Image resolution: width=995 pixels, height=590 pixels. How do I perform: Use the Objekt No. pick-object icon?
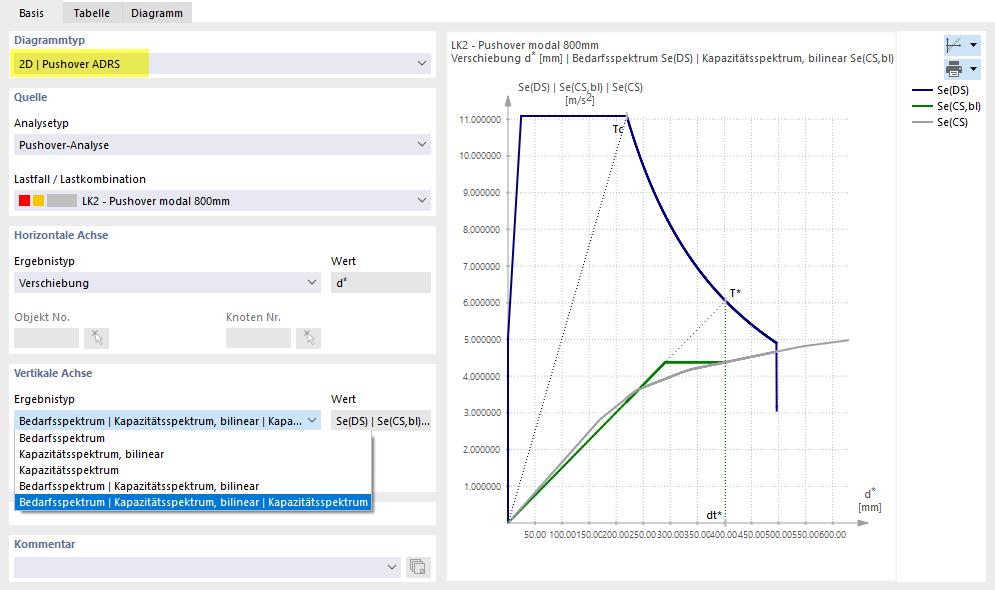coord(96,337)
